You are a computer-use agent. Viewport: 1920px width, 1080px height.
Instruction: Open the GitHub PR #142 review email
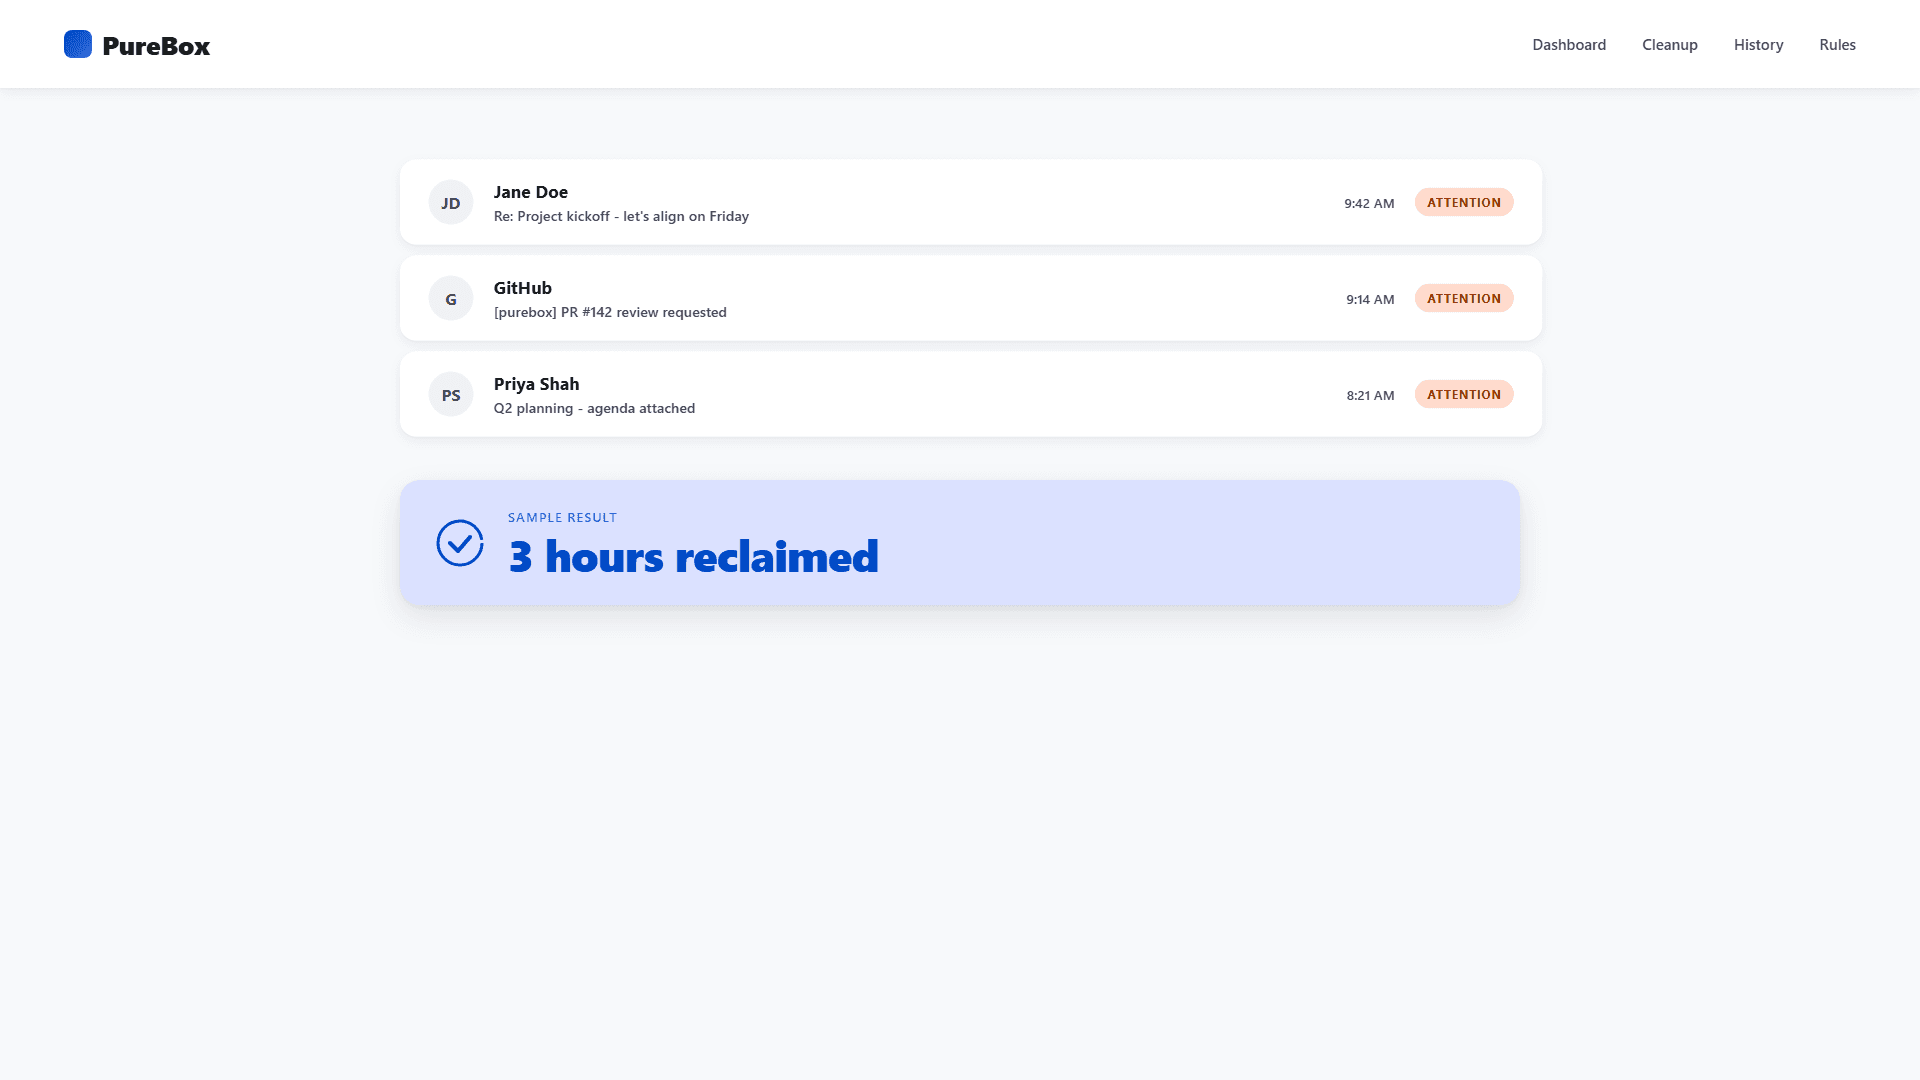click(971, 298)
